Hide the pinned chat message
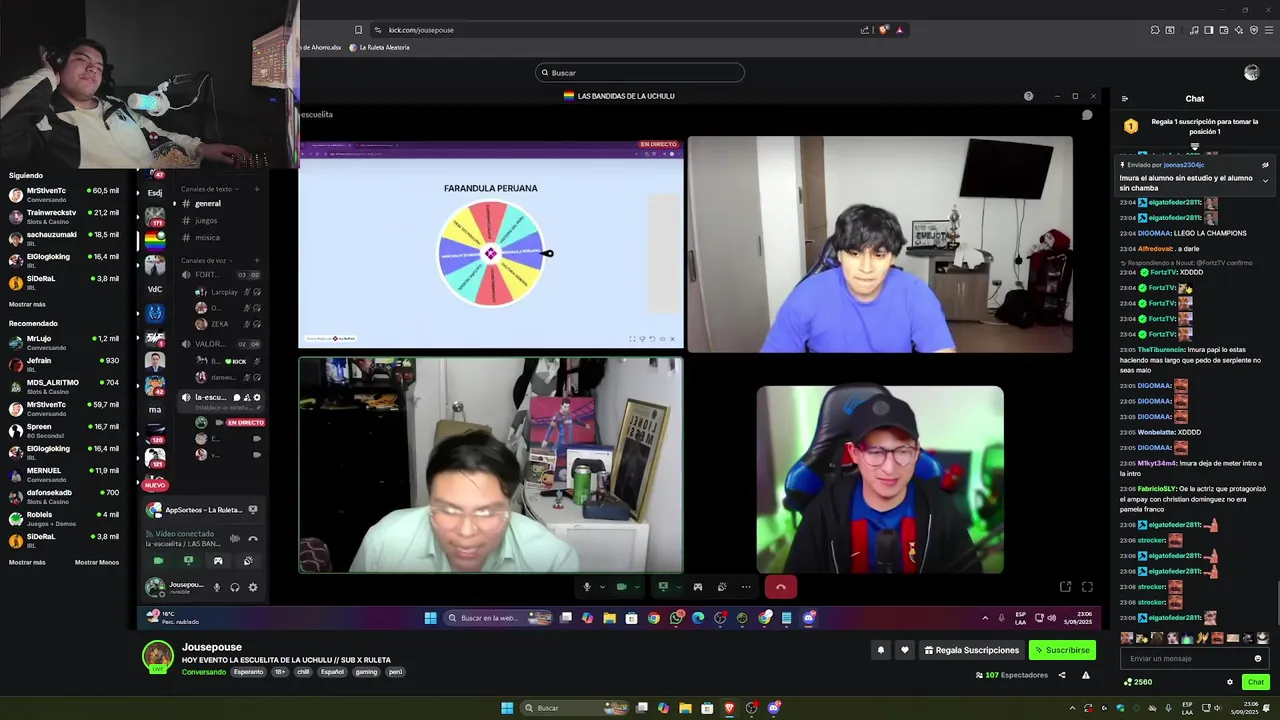 tap(1265, 165)
